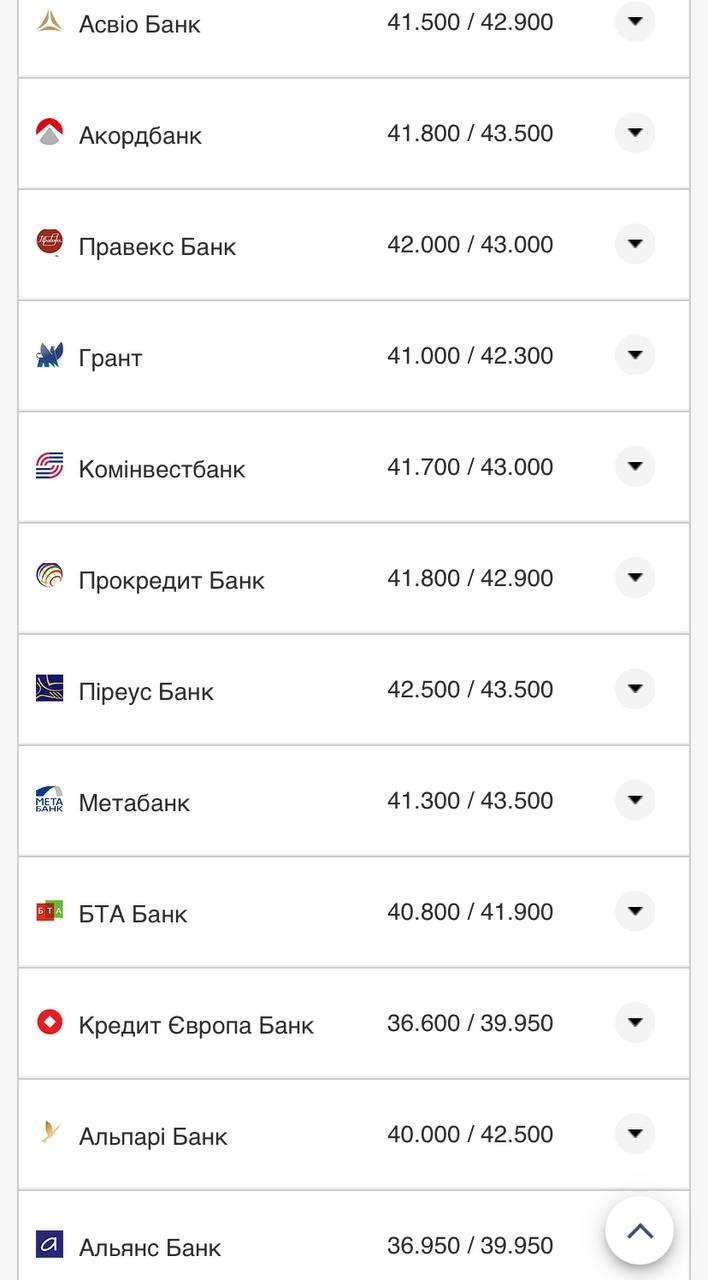
Task: Click the Комінвестбанк striped logo icon
Action: pyautogui.click(x=49, y=466)
